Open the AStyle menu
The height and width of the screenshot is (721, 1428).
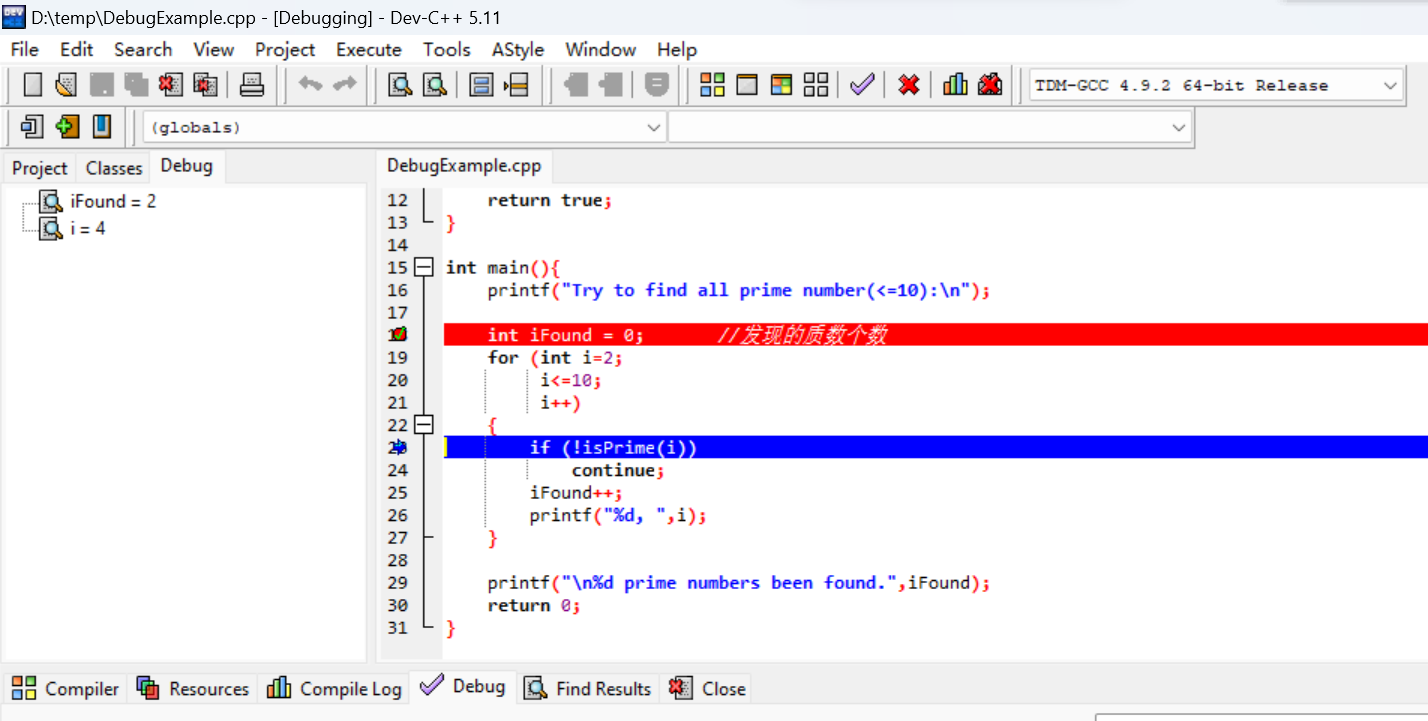pos(518,49)
